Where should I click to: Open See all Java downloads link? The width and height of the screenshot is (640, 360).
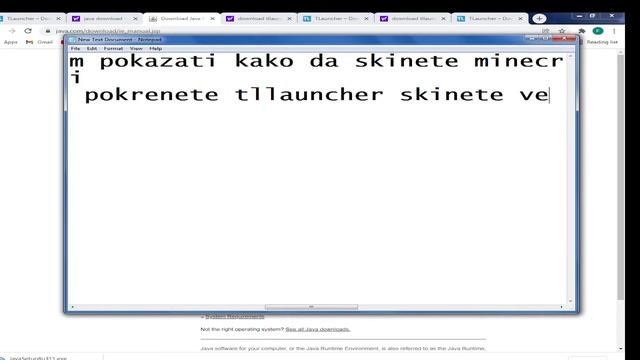(318, 329)
